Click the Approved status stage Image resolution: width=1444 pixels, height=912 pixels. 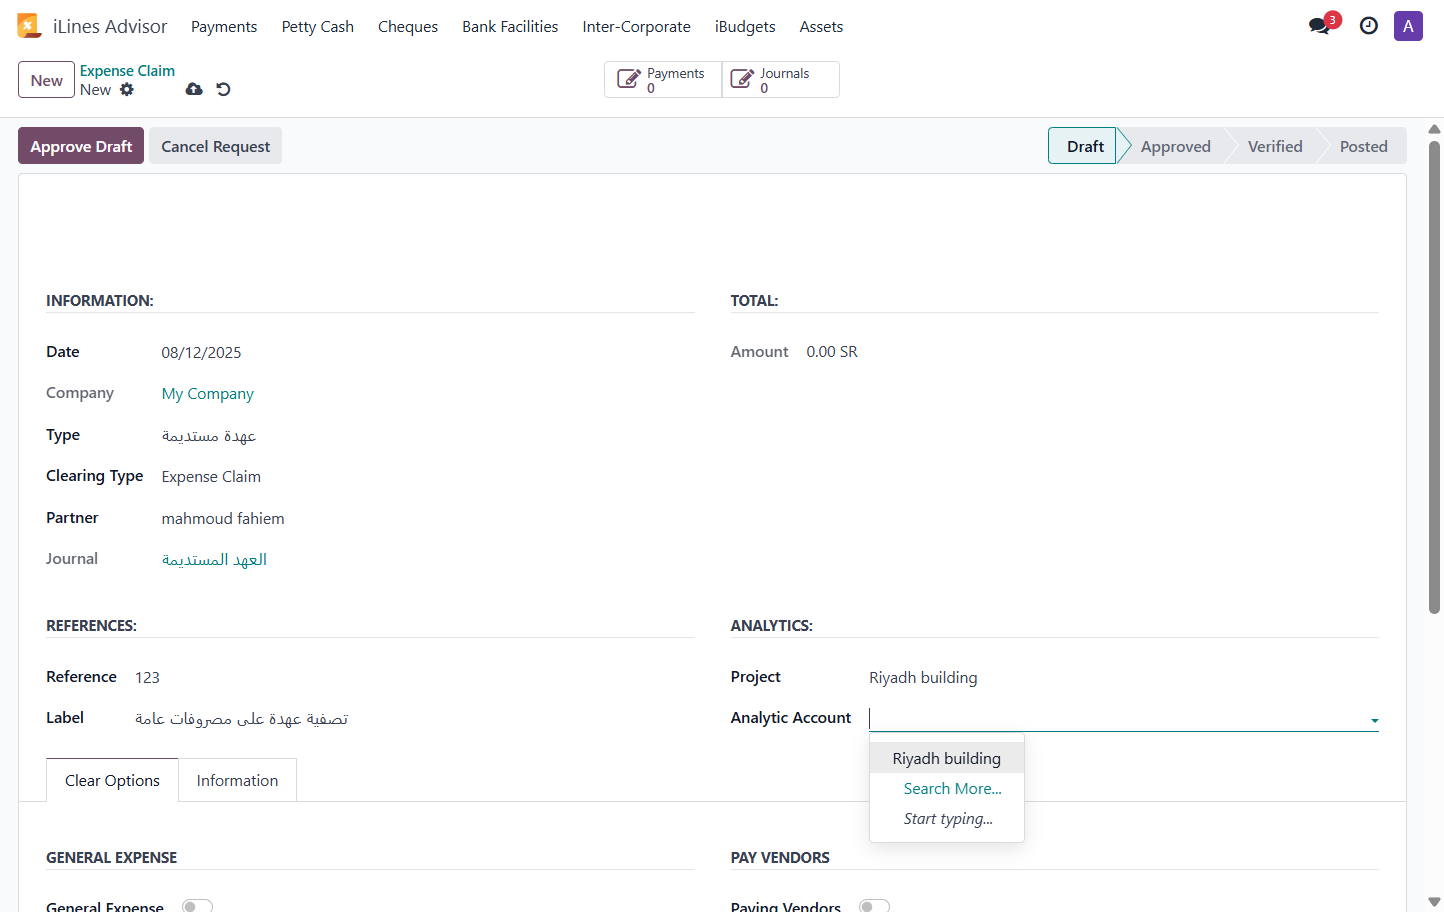click(1176, 146)
